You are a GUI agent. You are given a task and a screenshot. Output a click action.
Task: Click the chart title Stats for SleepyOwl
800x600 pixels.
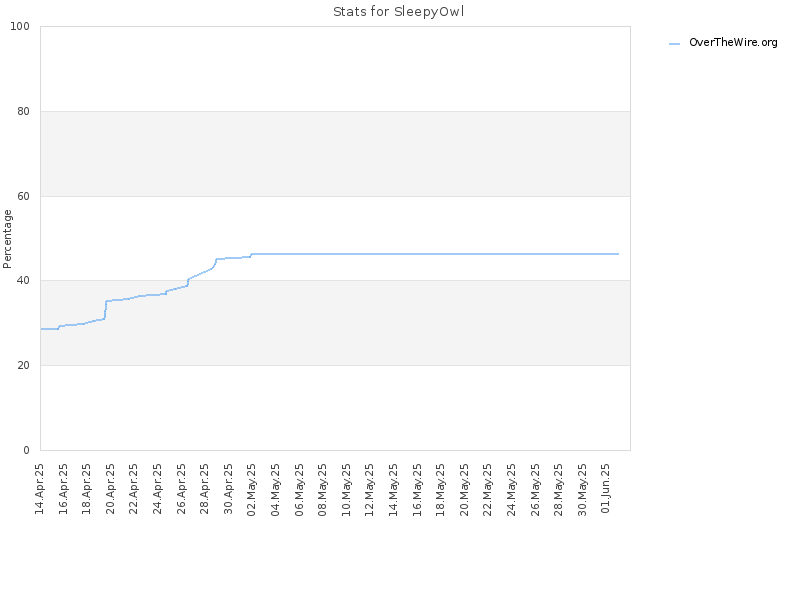[398, 11]
